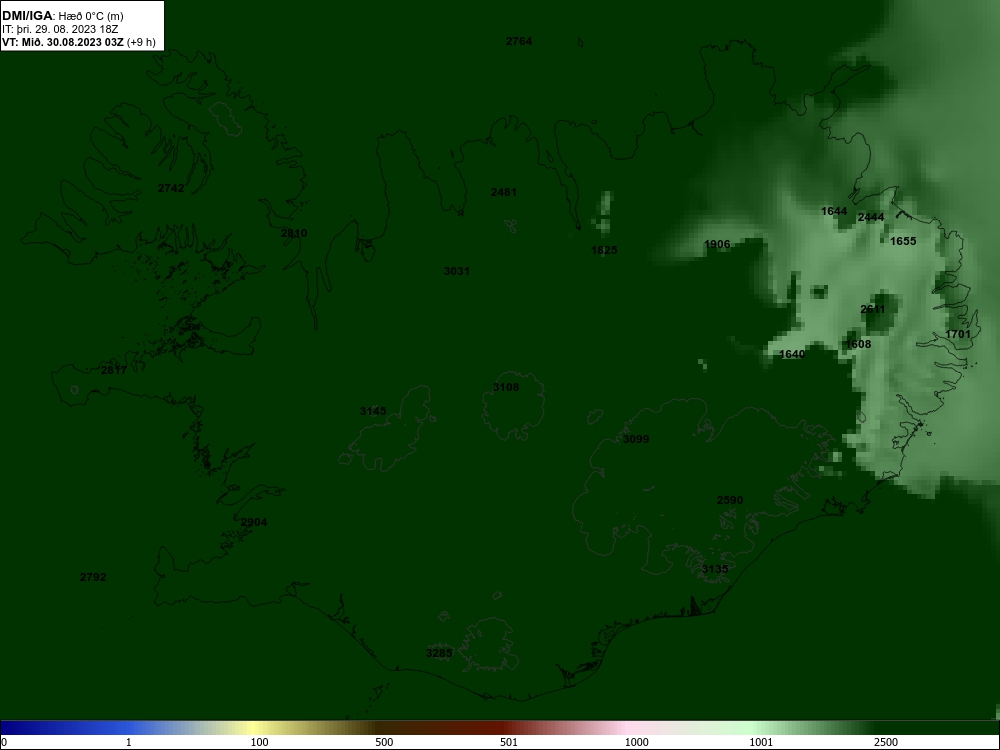Select the 1825 height label
Image resolution: width=1000 pixels, height=750 pixels.
pos(604,250)
